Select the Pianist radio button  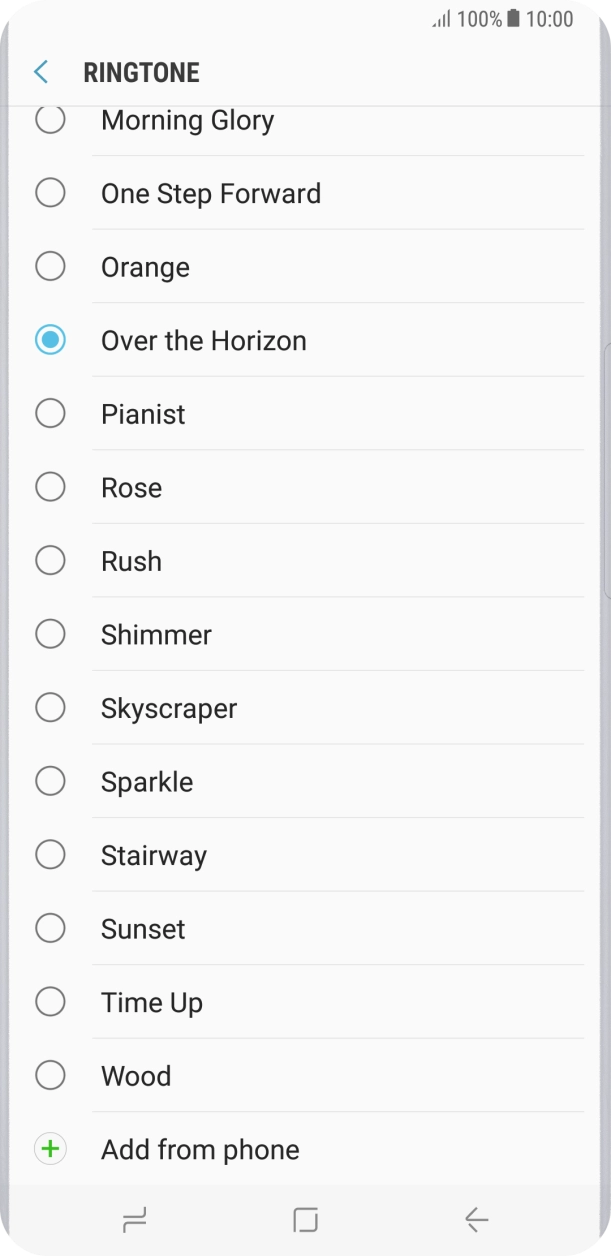[x=50, y=414]
